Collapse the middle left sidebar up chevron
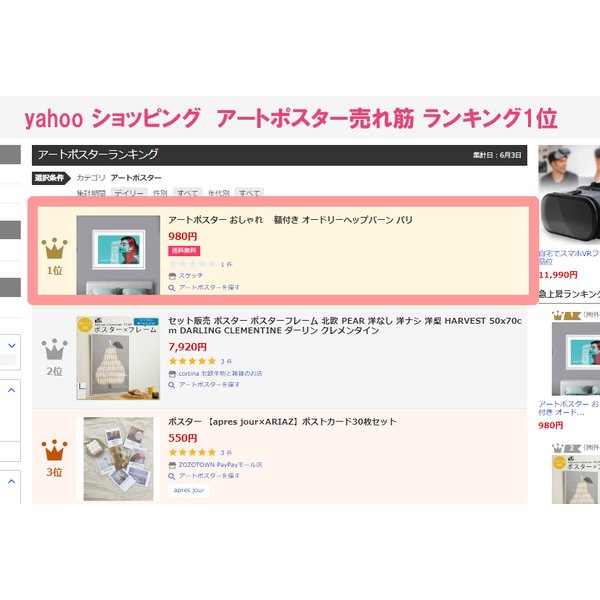 (12, 390)
